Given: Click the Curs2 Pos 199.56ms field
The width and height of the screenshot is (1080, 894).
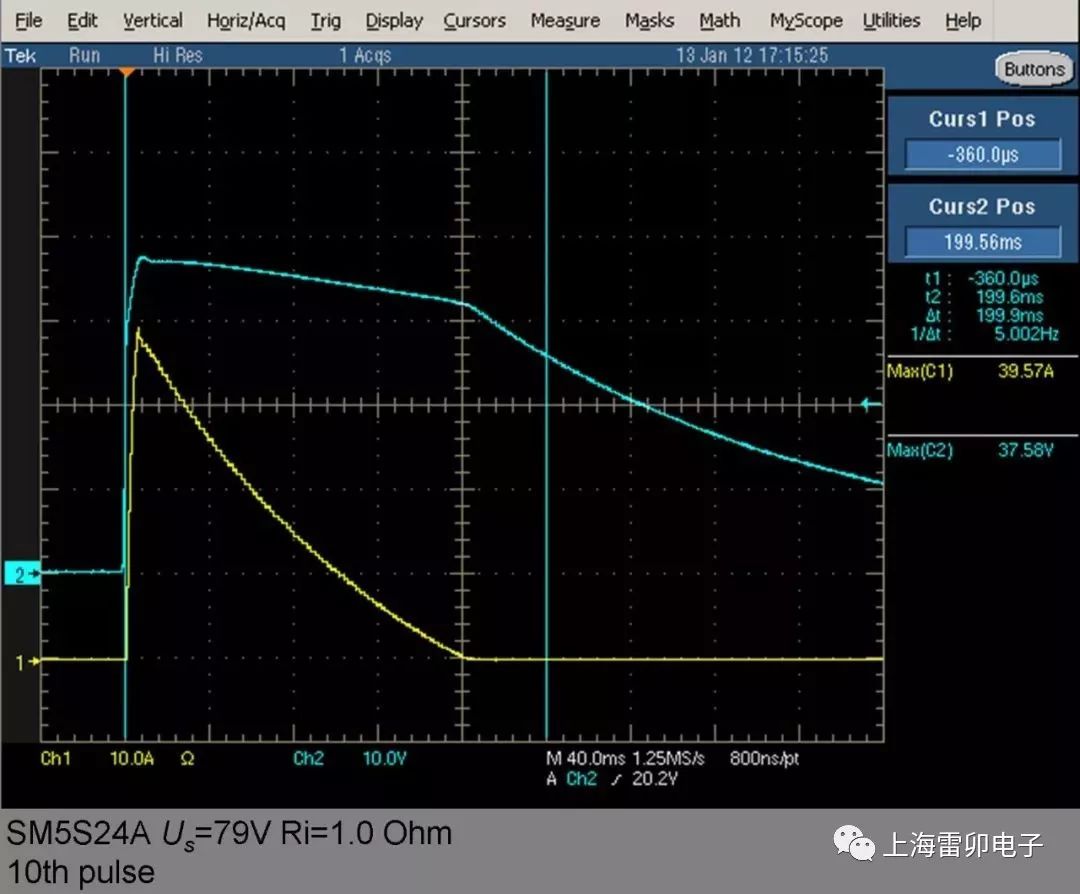Looking at the screenshot, I should coord(981,241).
